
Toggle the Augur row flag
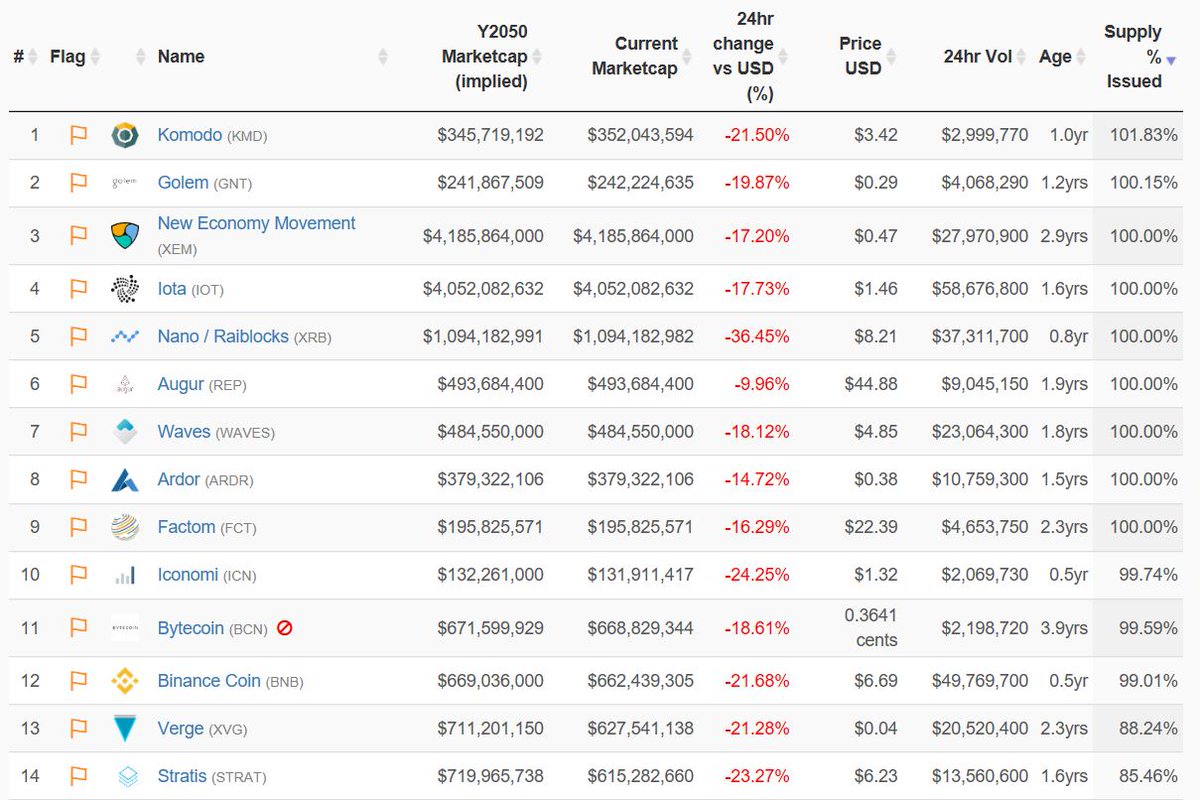click(x=78, y=384)
